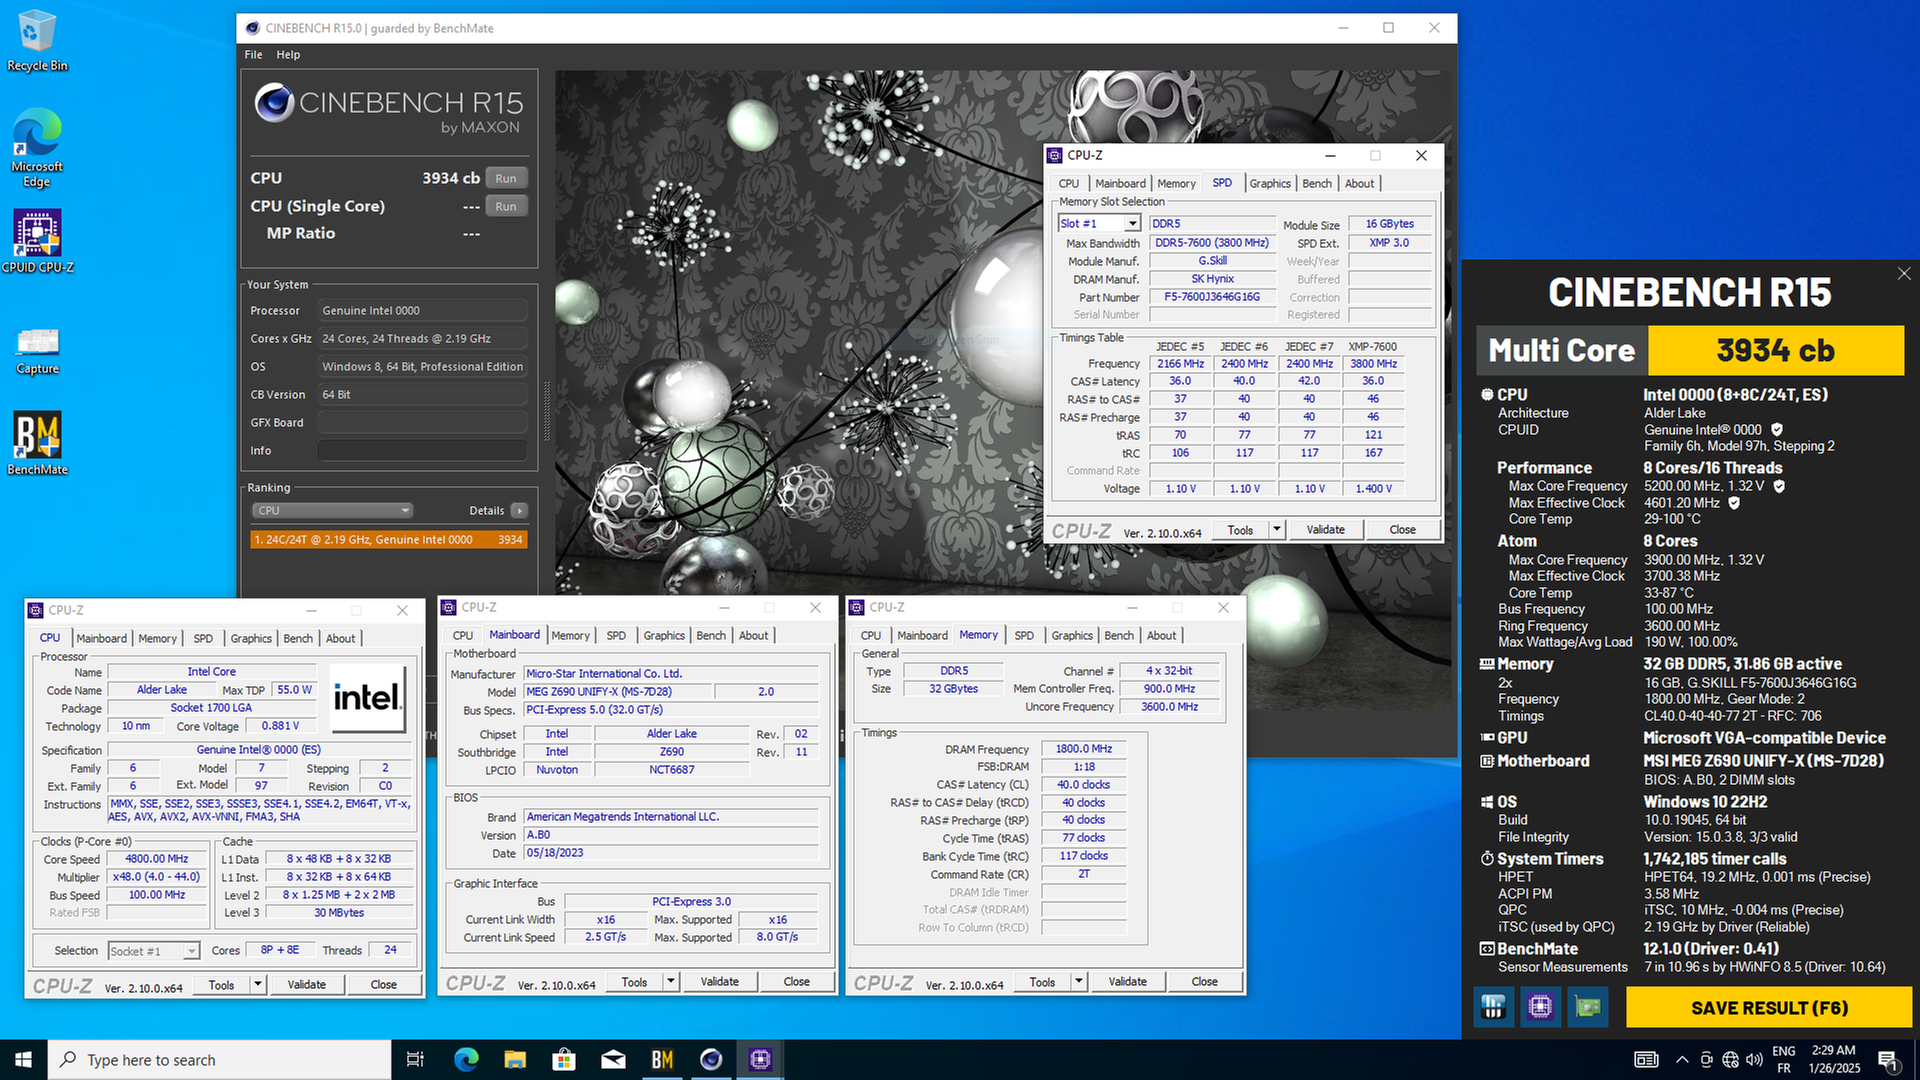Click the ENG language indicator in taskbar
Screen dimensions: 1920x1080
point(1783,1051)
